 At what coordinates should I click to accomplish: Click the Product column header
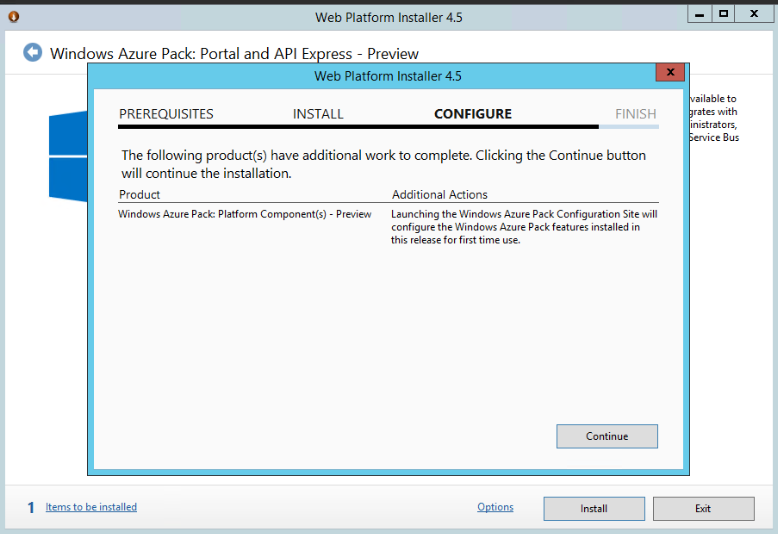pyautogui.click(x=140, y=195)
